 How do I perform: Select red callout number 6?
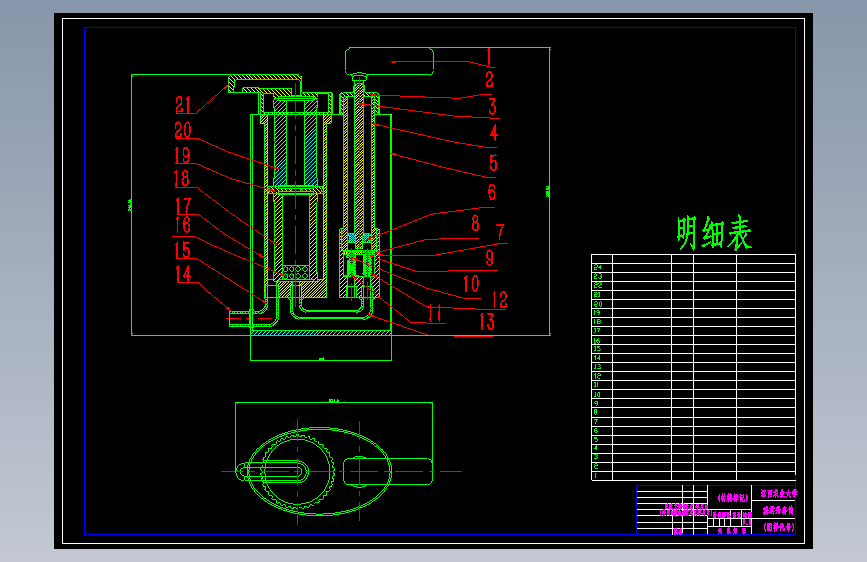pos(492,192)
